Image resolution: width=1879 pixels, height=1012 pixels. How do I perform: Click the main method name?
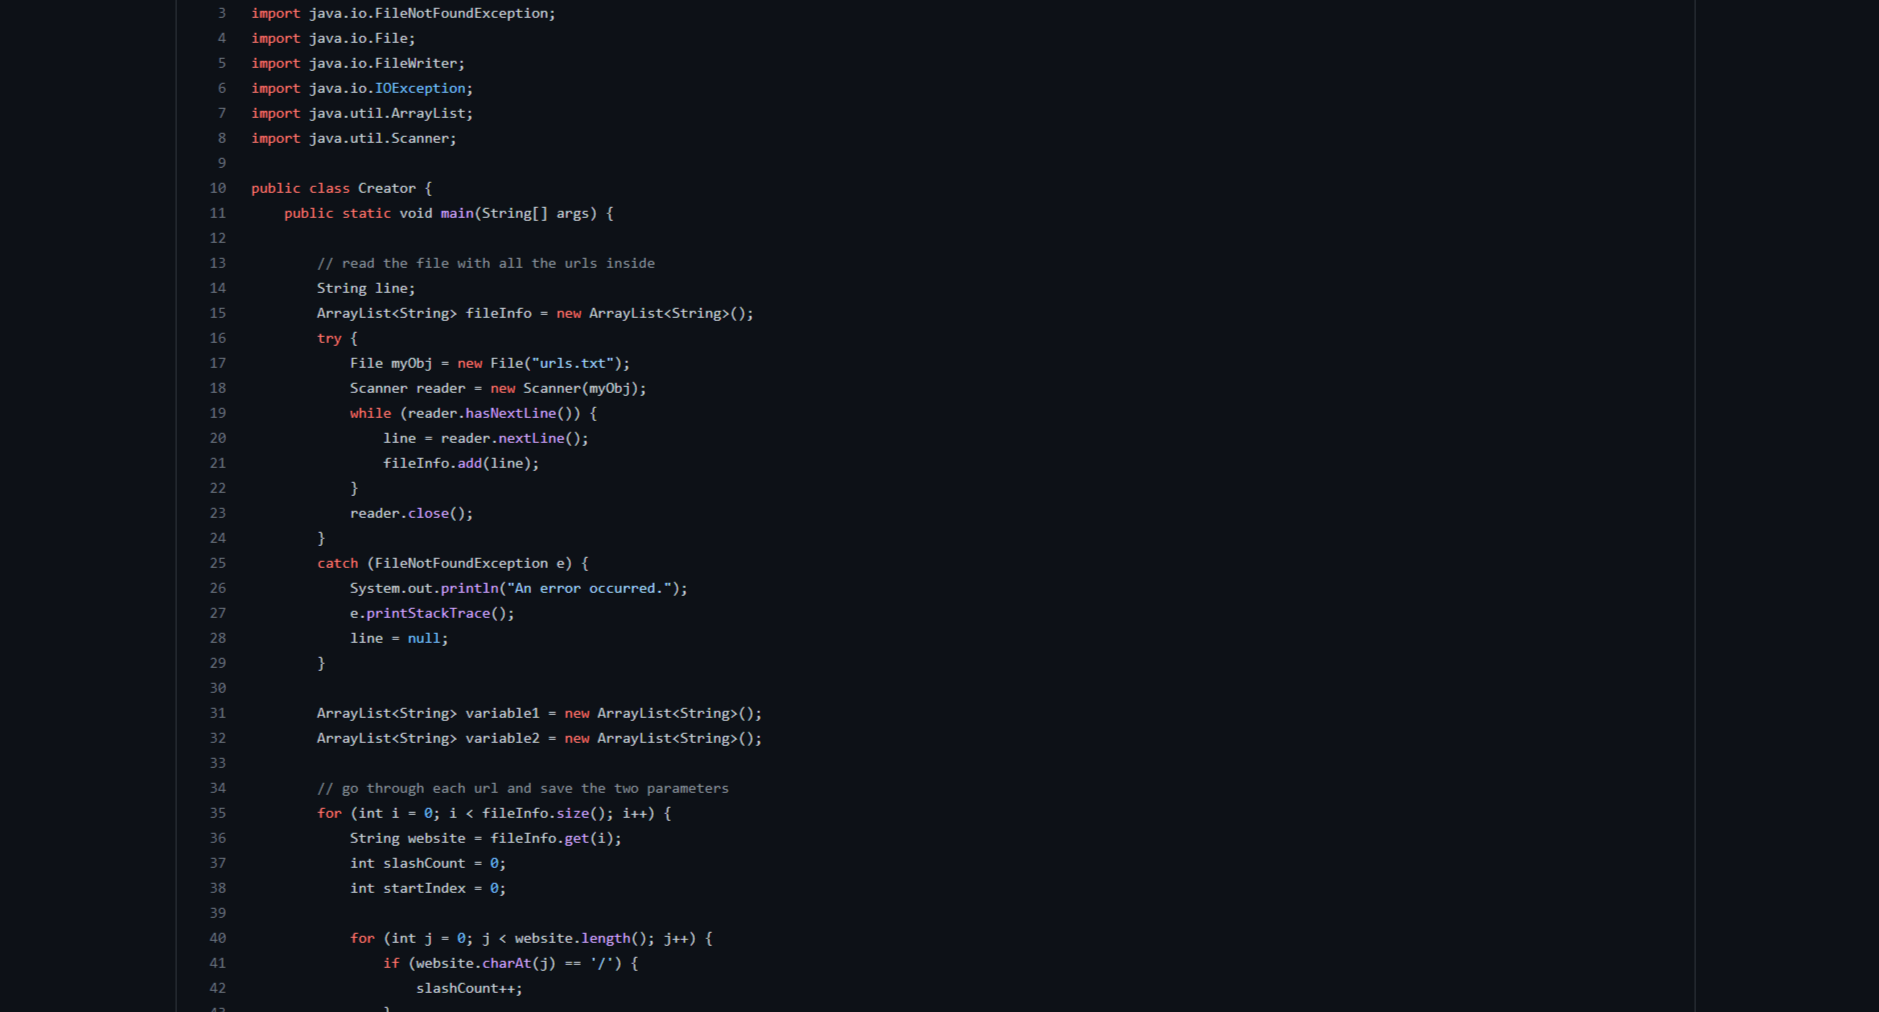(457, 213)
